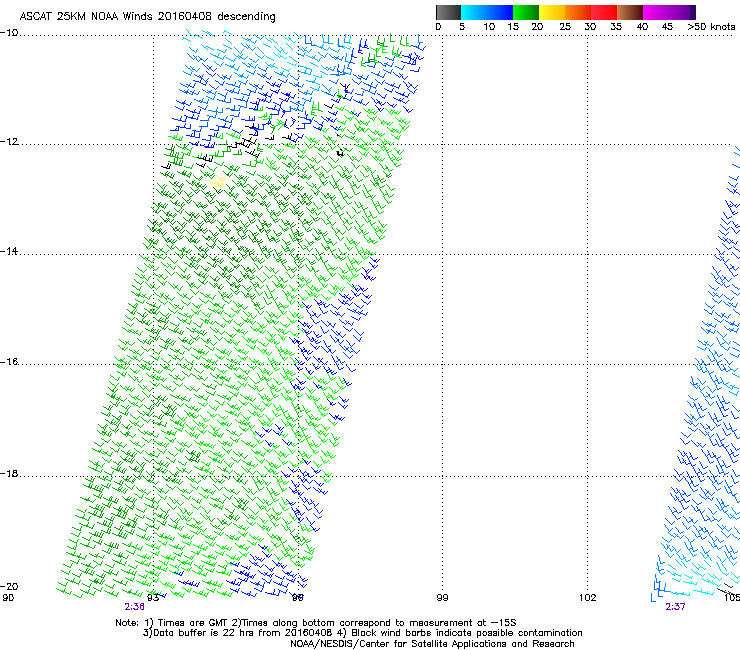Image resolution: width=740 pixels, height=650 pixels.
Task: Click the red 30-35 knots legend segment
Action: [604, 12]
